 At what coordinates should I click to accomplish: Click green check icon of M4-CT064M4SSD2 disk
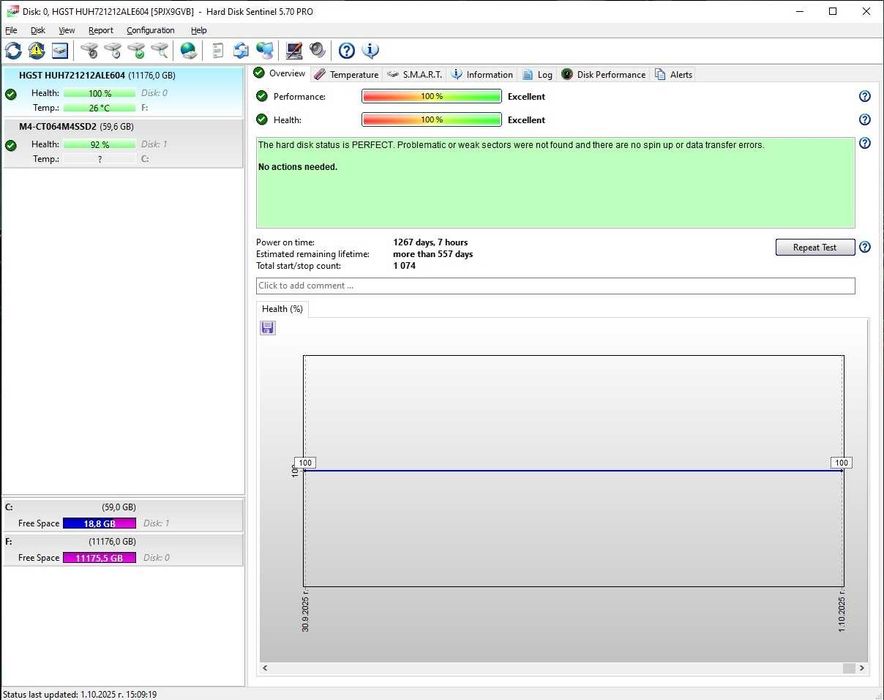[x=11, y=145]
